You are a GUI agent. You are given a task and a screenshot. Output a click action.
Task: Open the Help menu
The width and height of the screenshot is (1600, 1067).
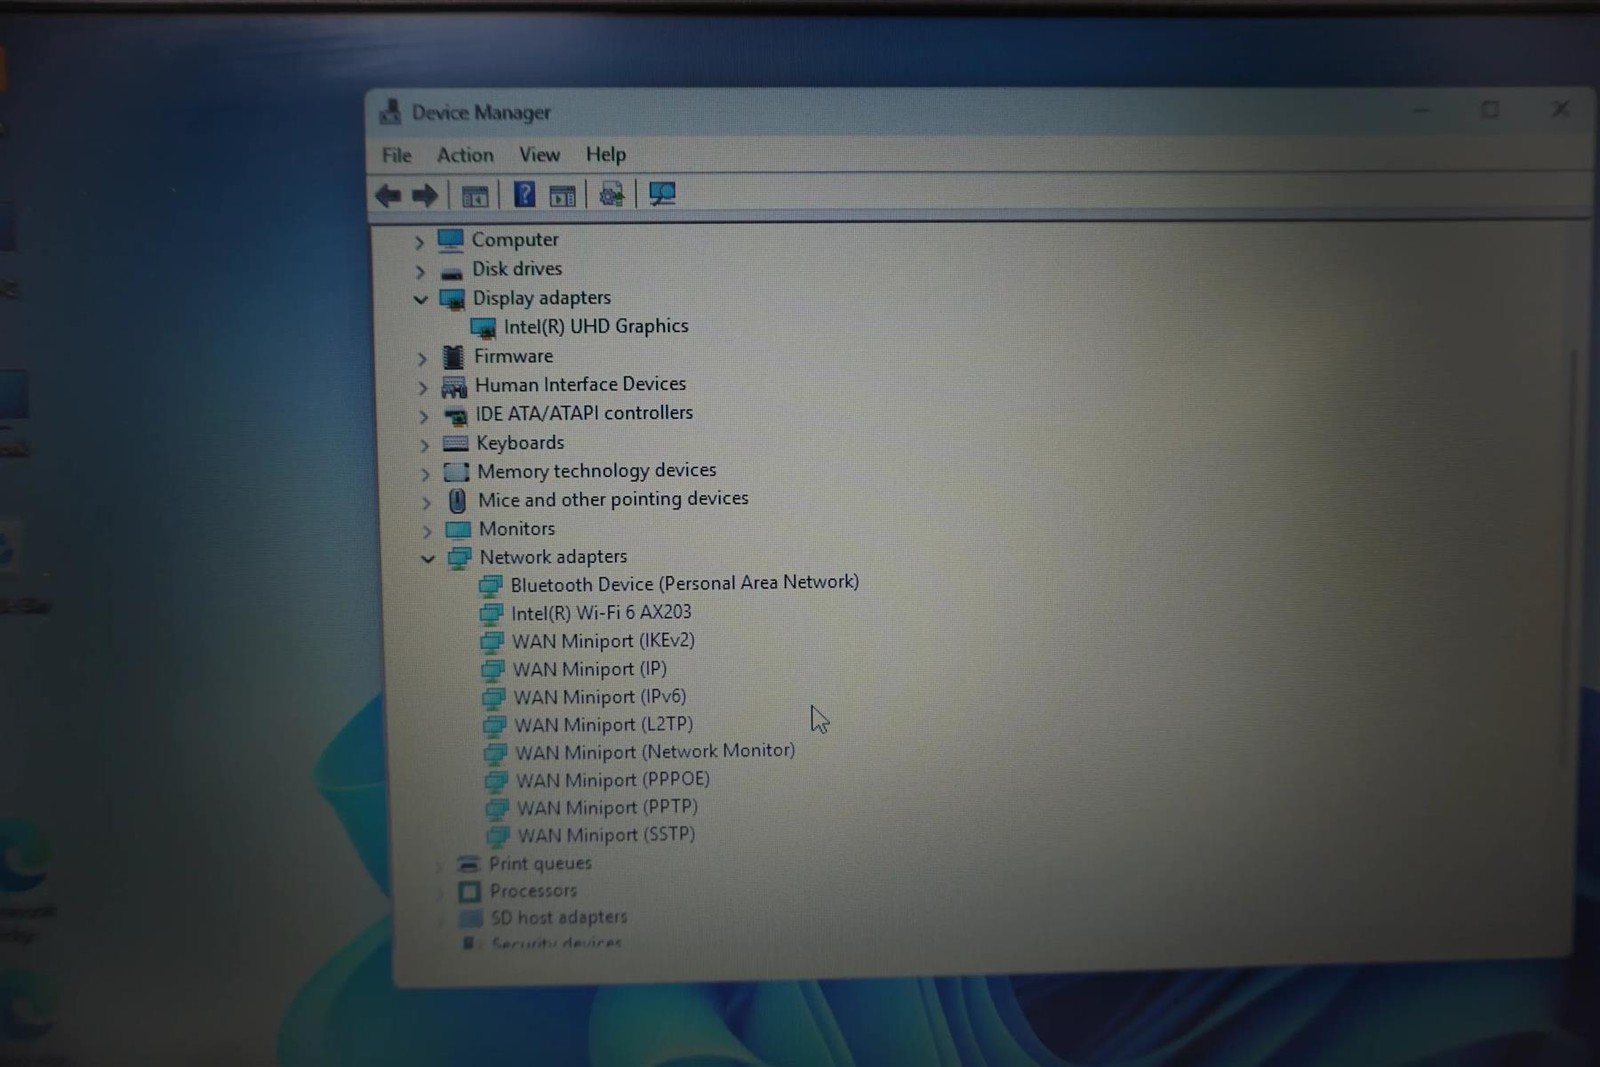(606, 154)
